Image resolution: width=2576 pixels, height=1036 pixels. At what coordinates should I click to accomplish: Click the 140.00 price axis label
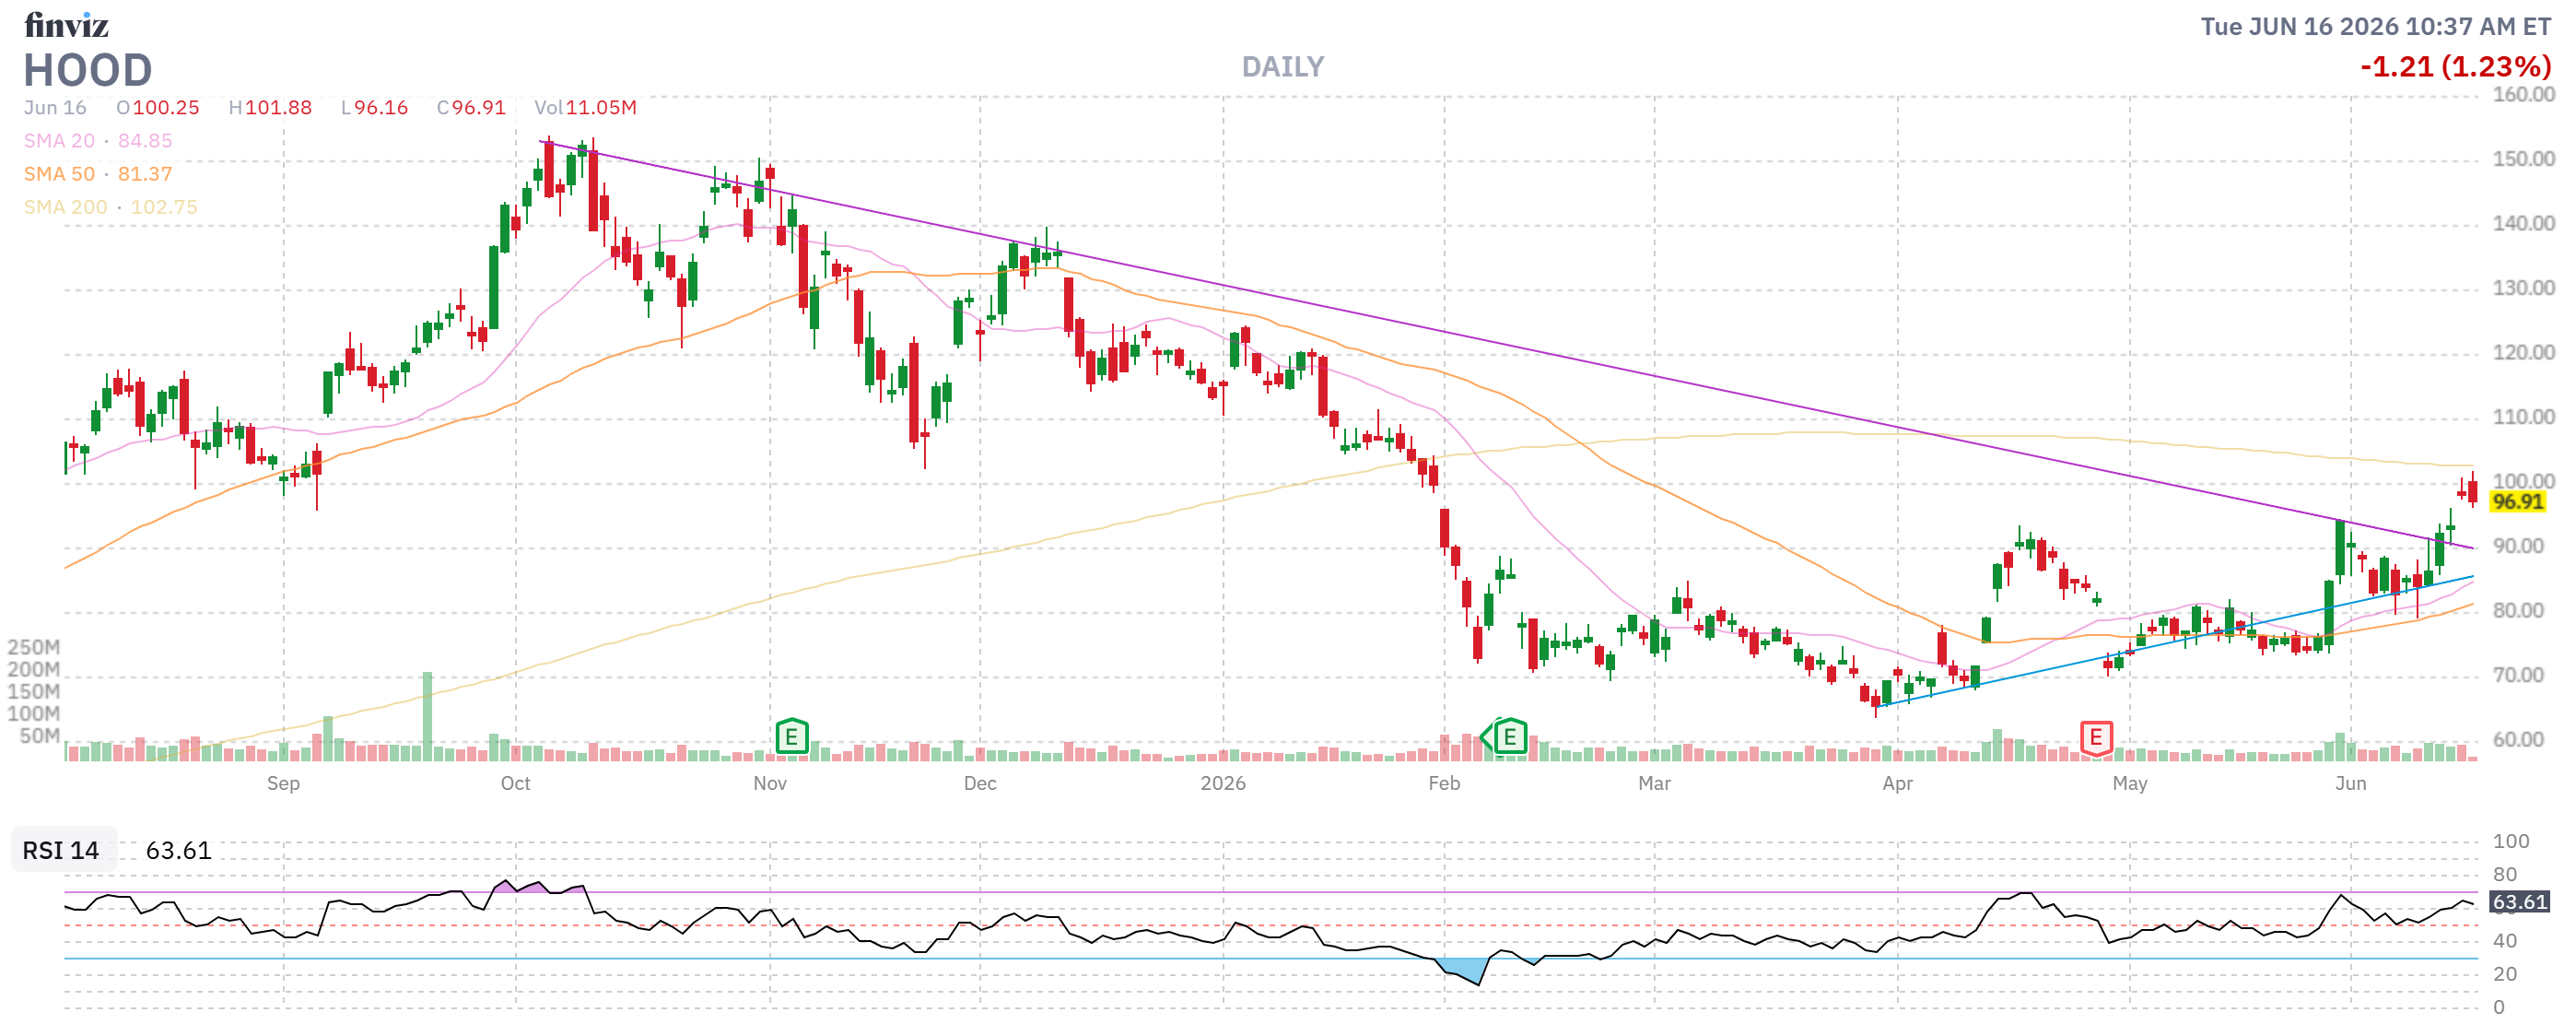(2523, 224)
